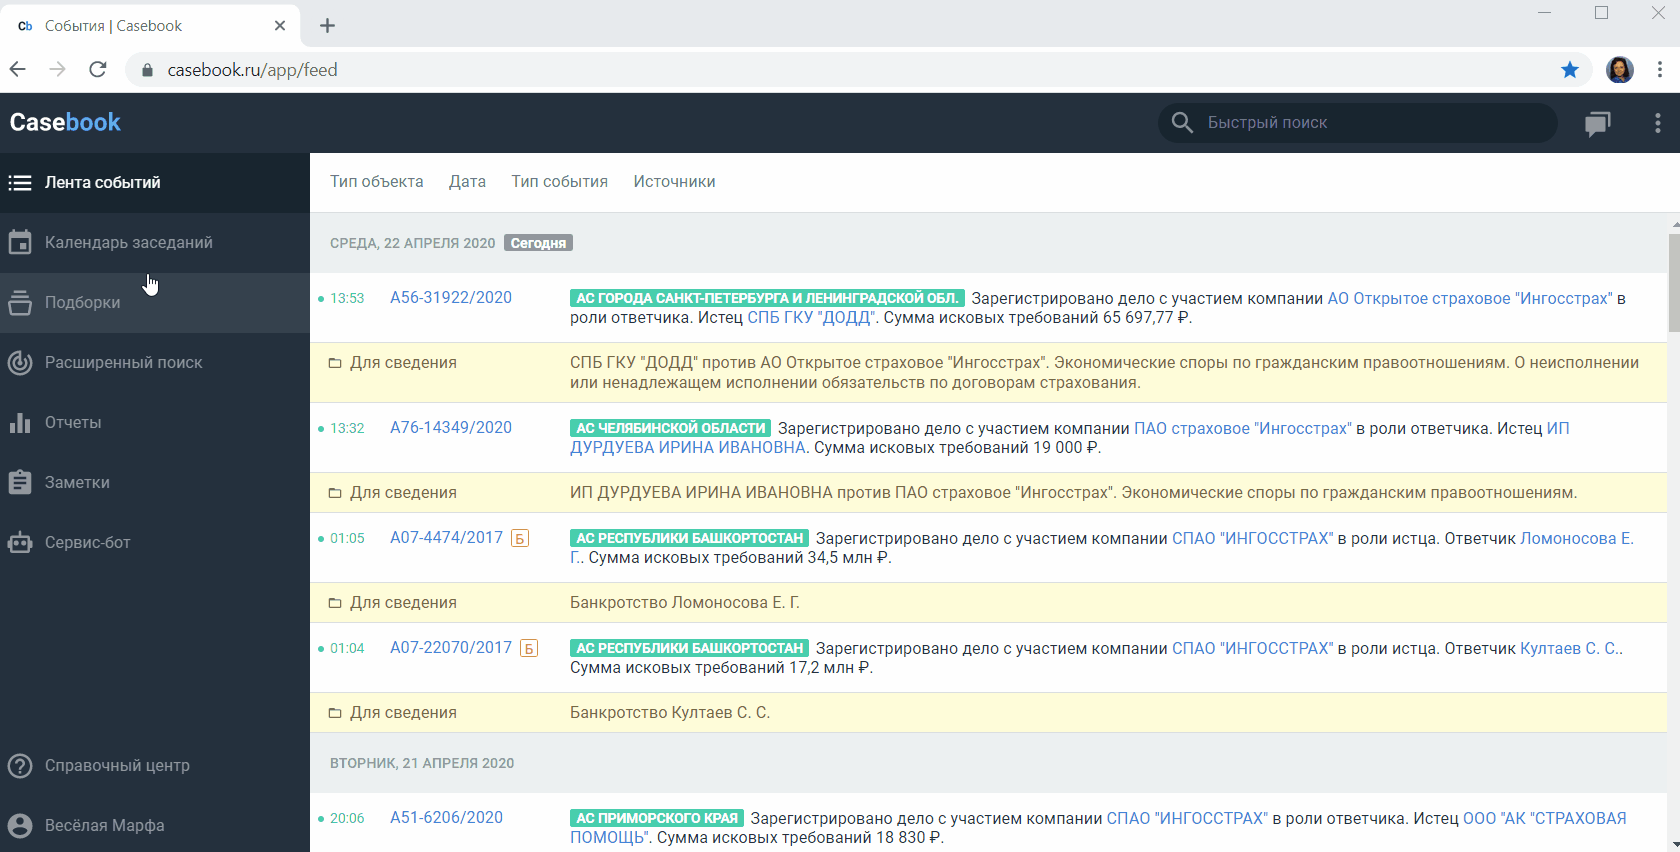
Task: Click the list icon next to Лента событий
Action: pyautogui.click(x=20, y=182)
